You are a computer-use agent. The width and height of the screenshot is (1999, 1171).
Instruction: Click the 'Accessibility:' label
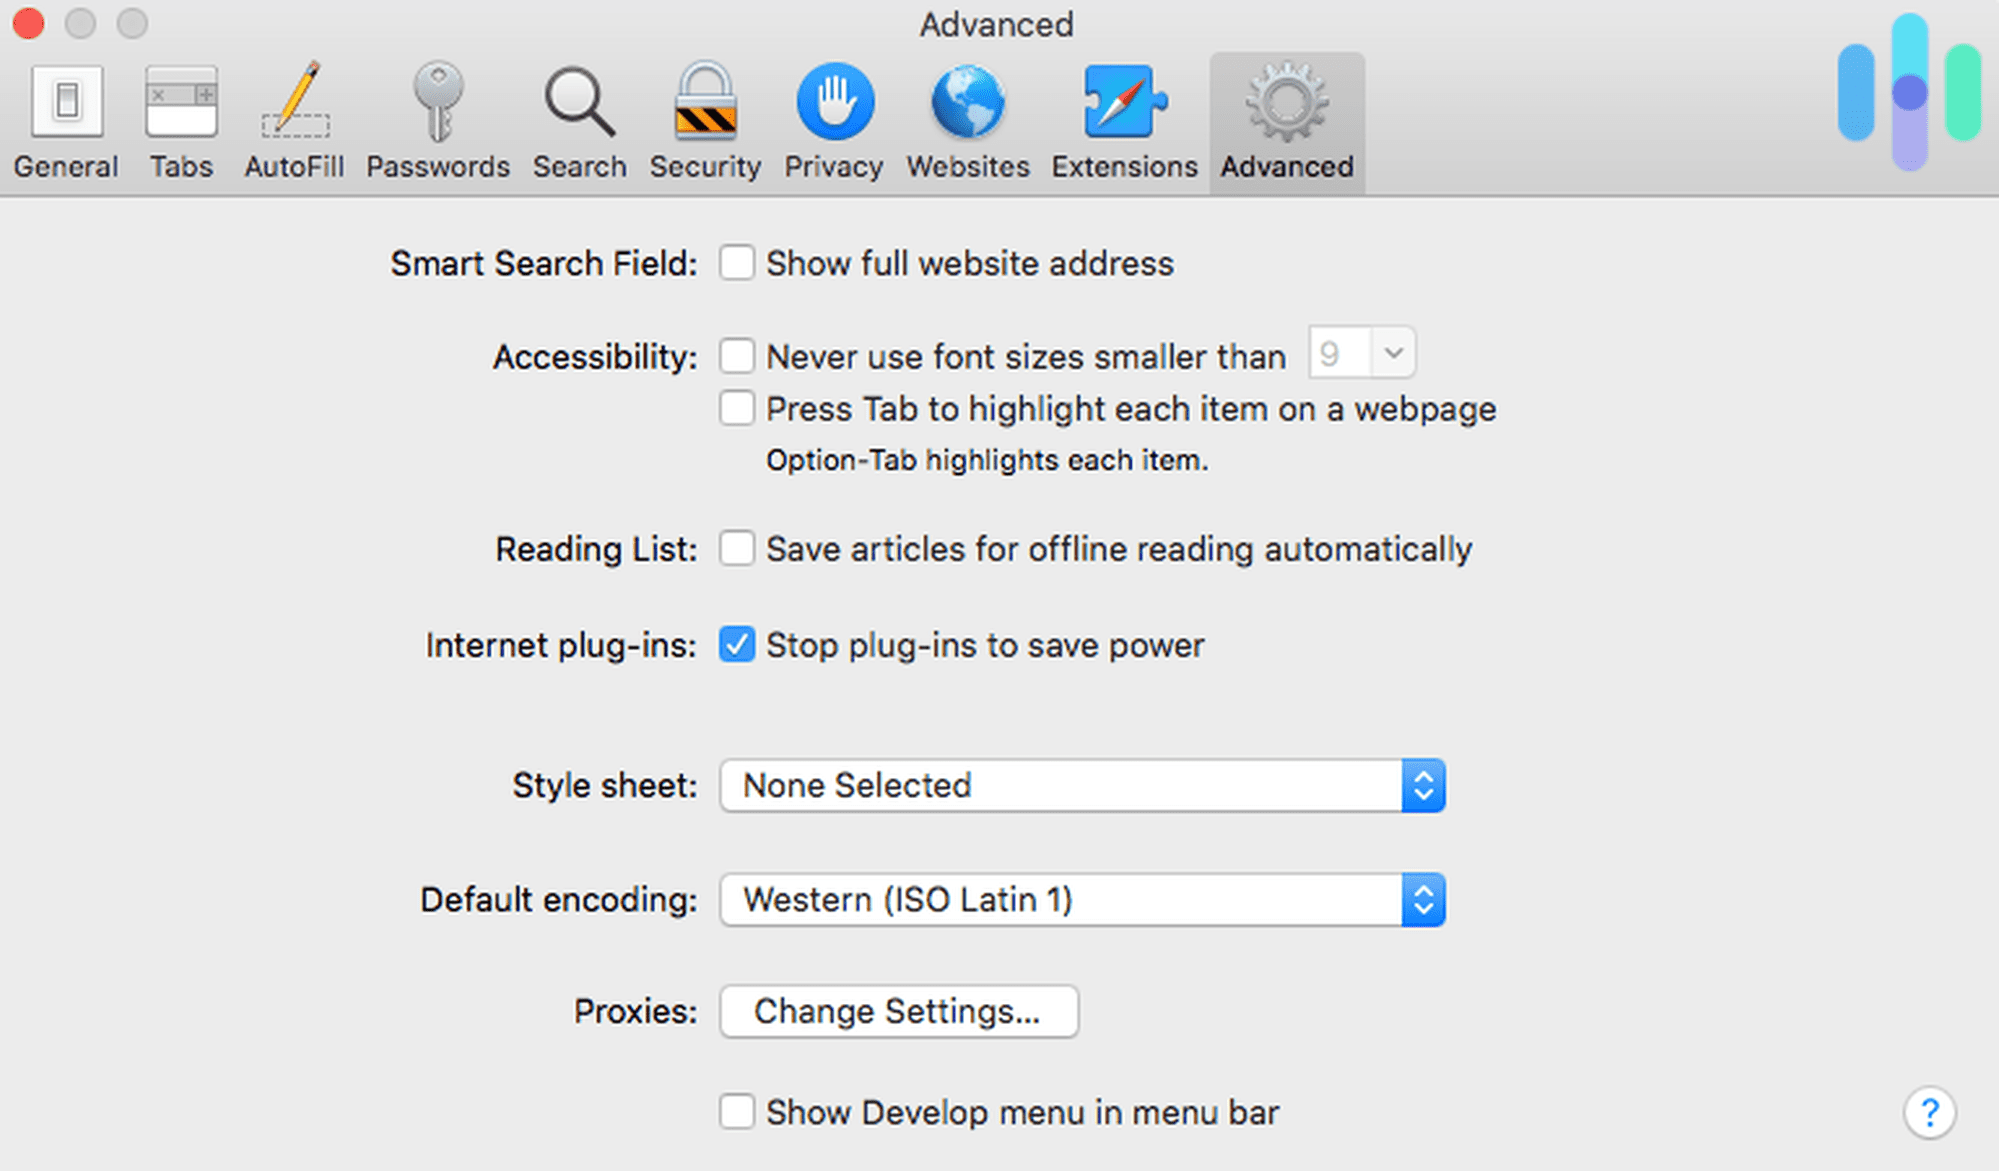(x=595, y=356)
